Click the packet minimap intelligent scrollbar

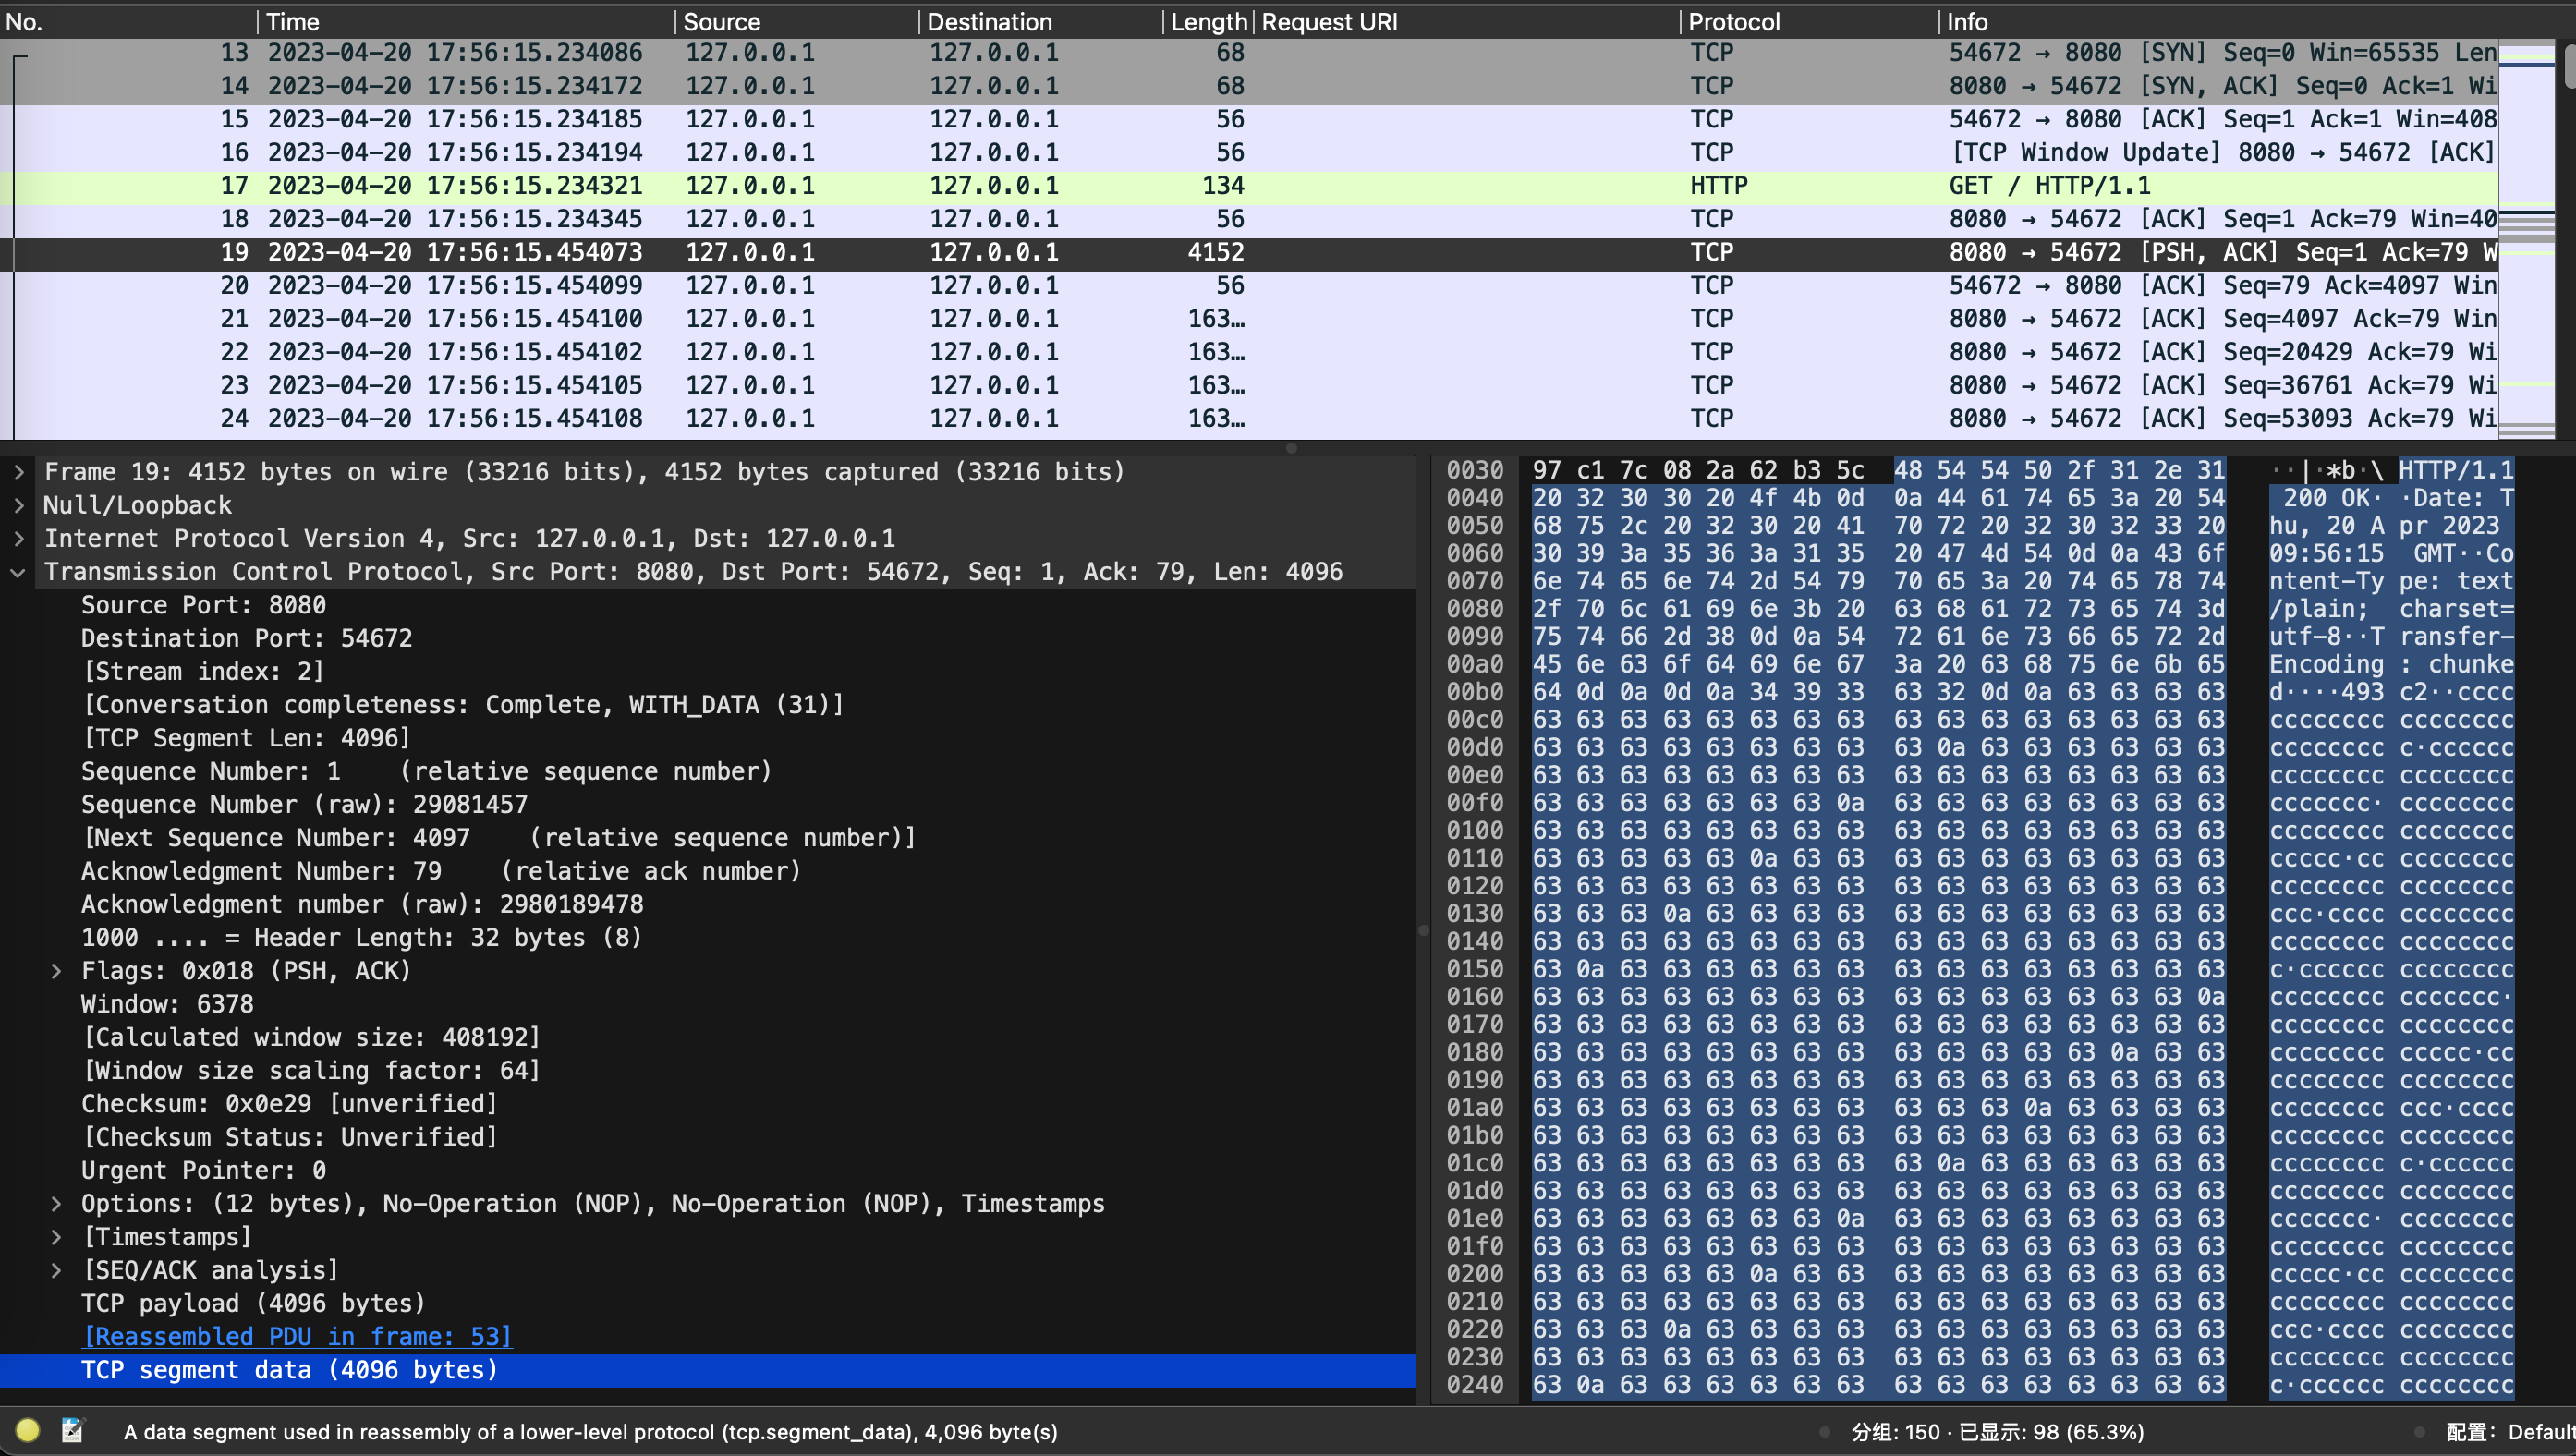[x=2527, y=238]
